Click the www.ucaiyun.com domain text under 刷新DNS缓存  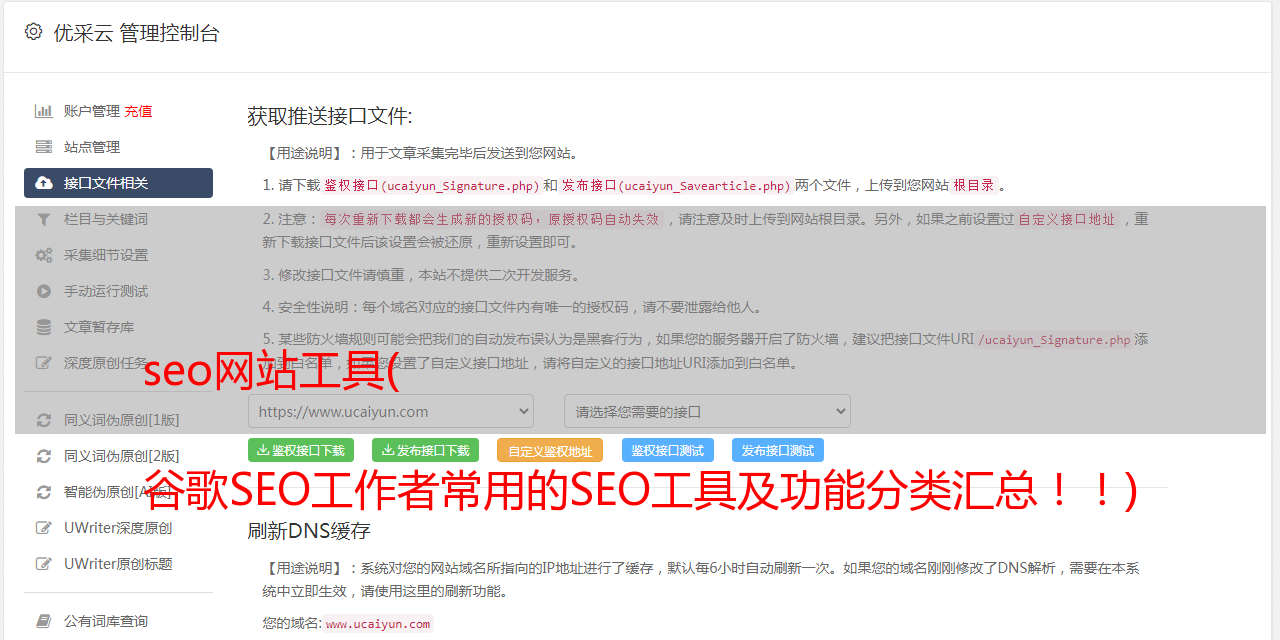pyautogui.click(x=378, y=624)
